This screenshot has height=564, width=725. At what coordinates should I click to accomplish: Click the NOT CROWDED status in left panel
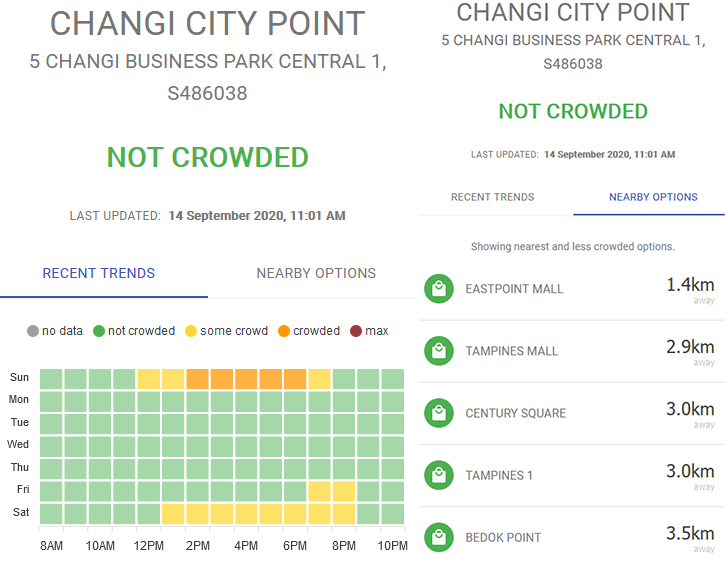pos(208,158)
